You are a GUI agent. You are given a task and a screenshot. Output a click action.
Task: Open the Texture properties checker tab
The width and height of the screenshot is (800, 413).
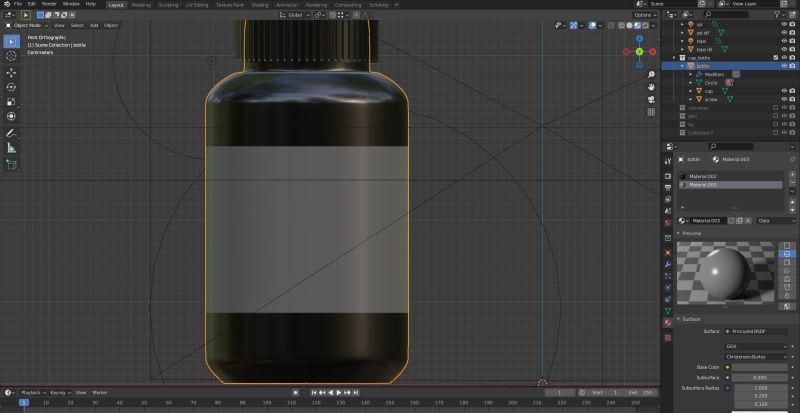tap(668, 337)
